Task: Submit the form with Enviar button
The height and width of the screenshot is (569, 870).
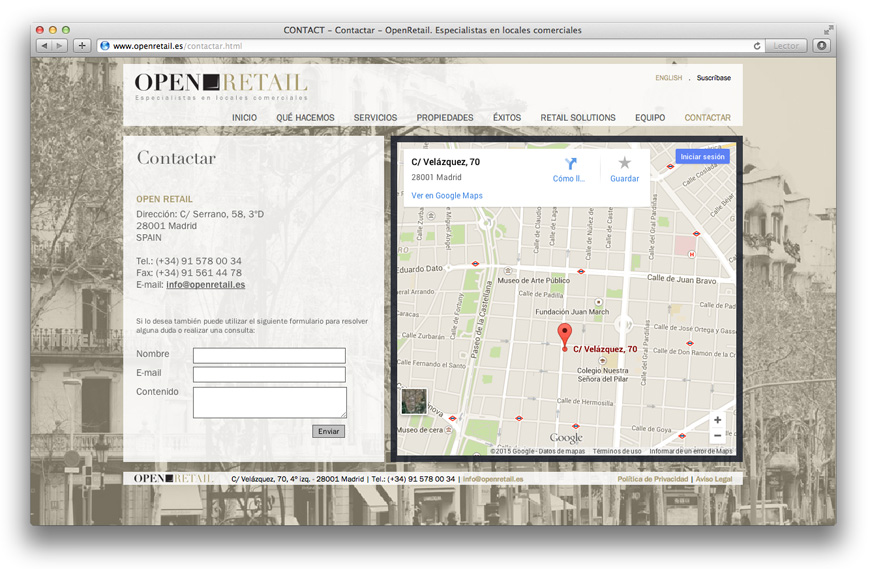Action: point(328,431)
